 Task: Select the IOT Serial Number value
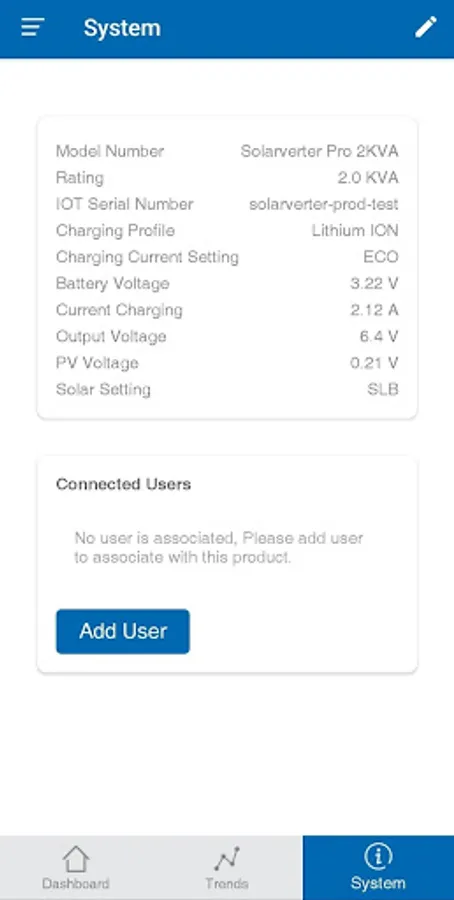324,204
